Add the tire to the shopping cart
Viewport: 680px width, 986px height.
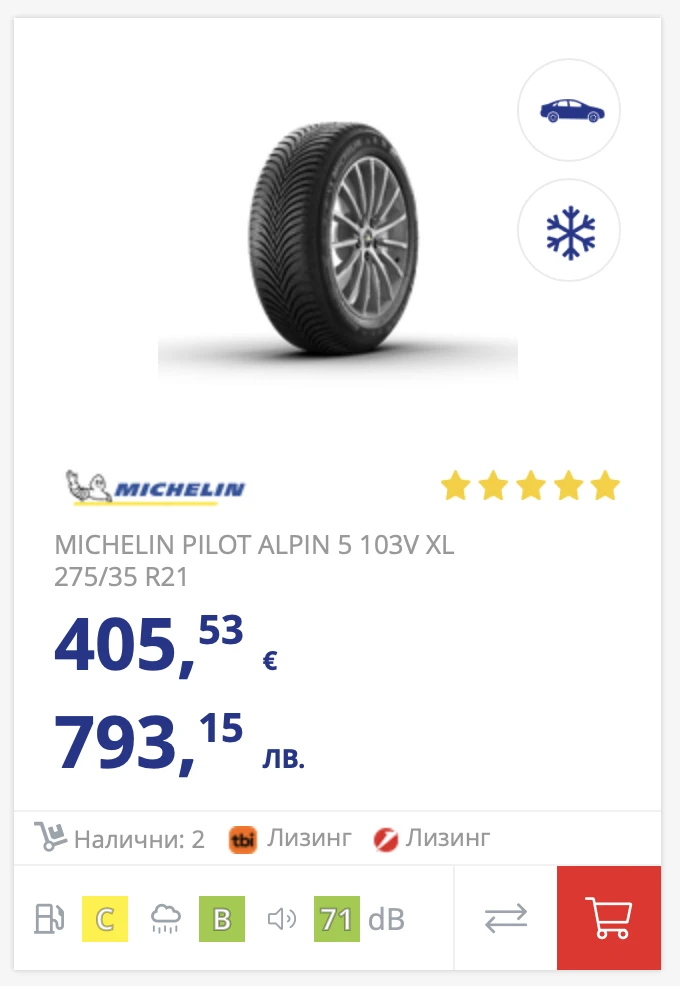608,917
